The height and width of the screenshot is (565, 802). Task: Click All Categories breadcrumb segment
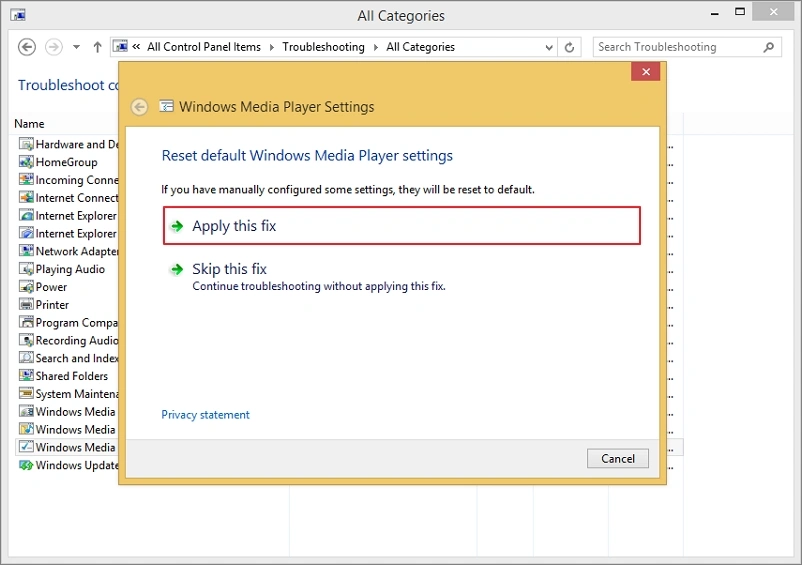pyautogui.click(x=420, y=47)
